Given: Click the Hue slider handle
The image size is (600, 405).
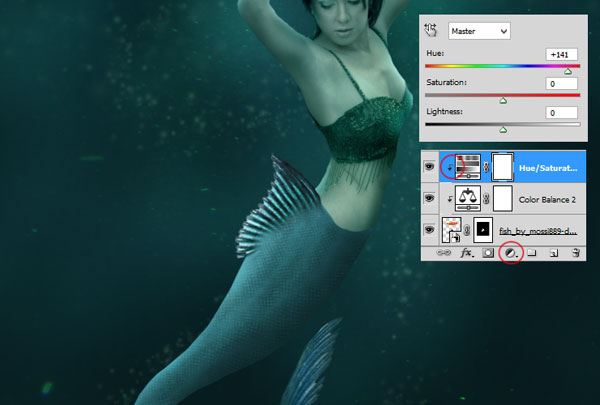Looking at the screenshot, I should [568, 71].
